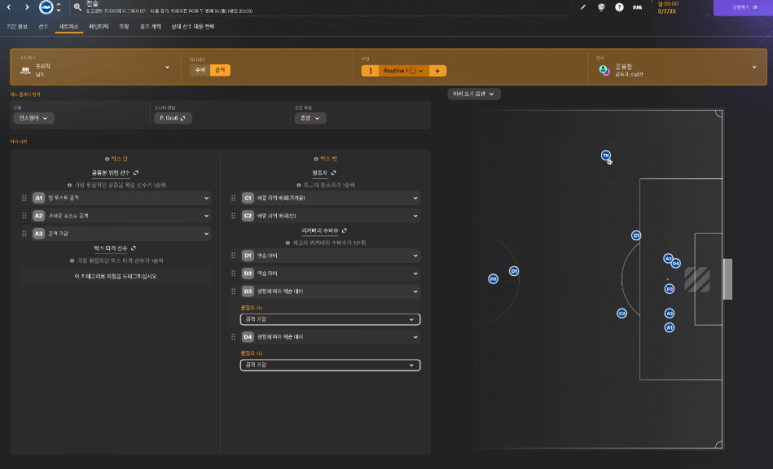Expand the set piece coach dropdown in banner
Viewport: 773px width, 469px height.
(754, 68)
